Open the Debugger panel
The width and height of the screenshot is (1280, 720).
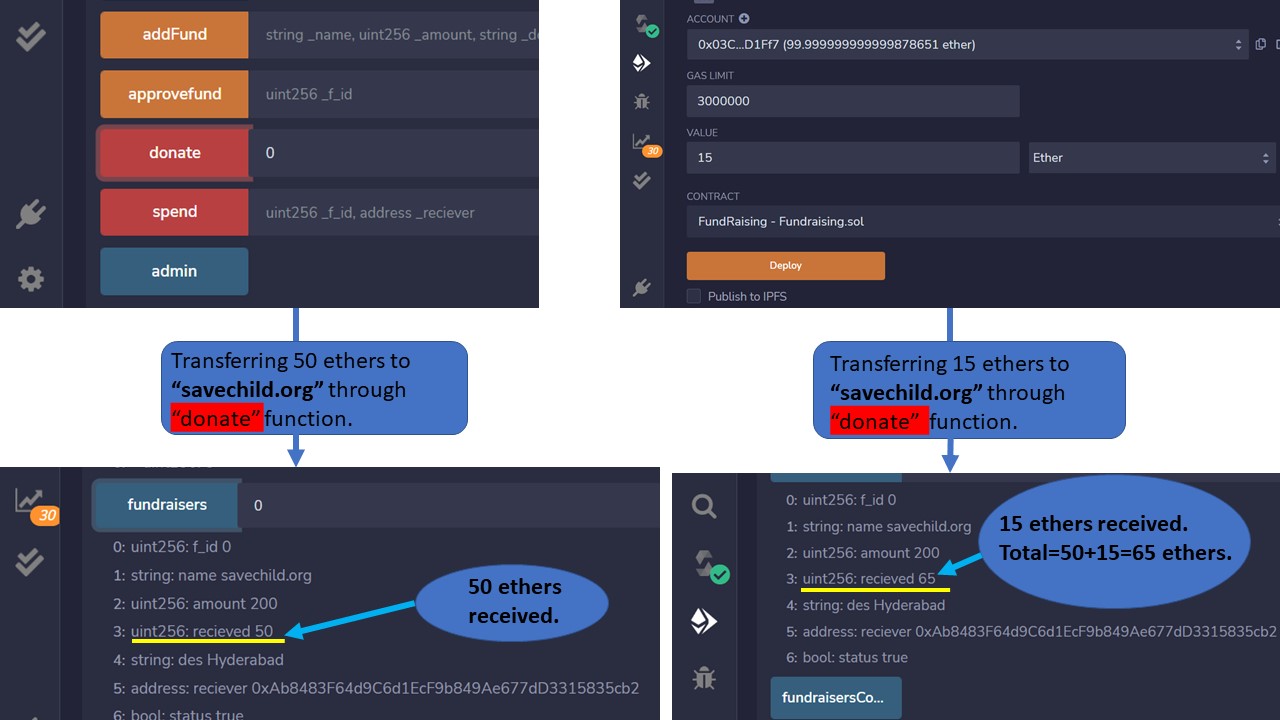[643, 101]
